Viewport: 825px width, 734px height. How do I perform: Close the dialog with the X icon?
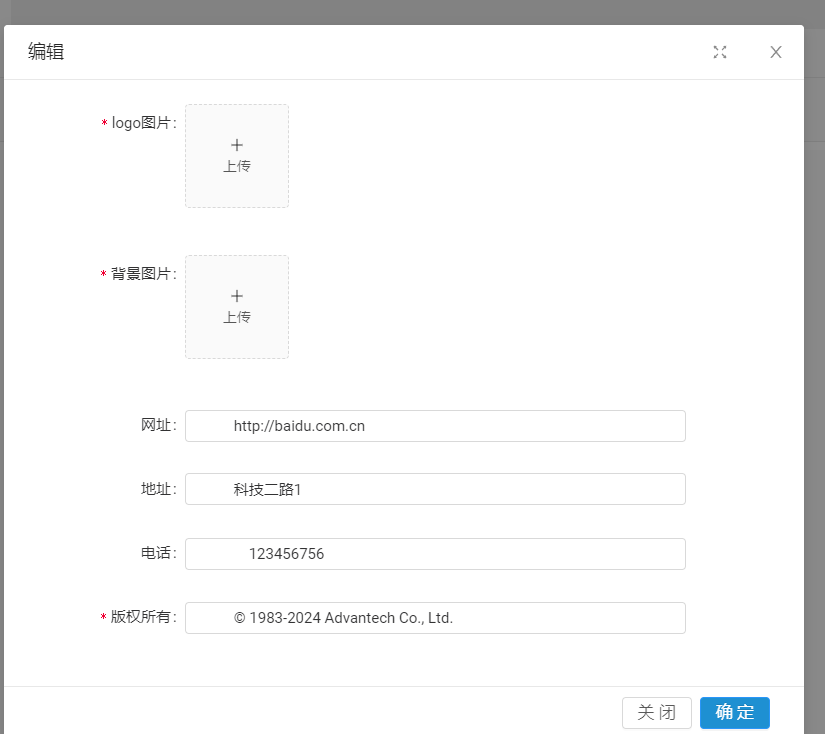click(776, 52)
